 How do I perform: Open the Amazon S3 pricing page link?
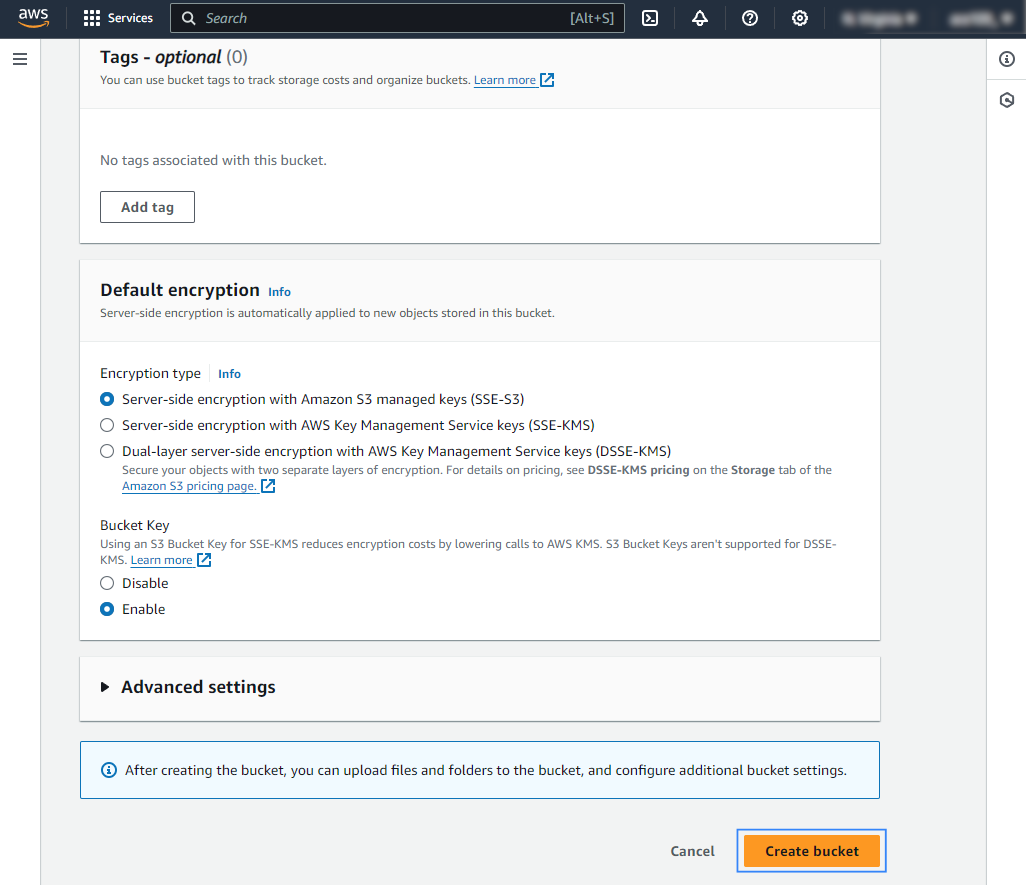tap(189, 486)
